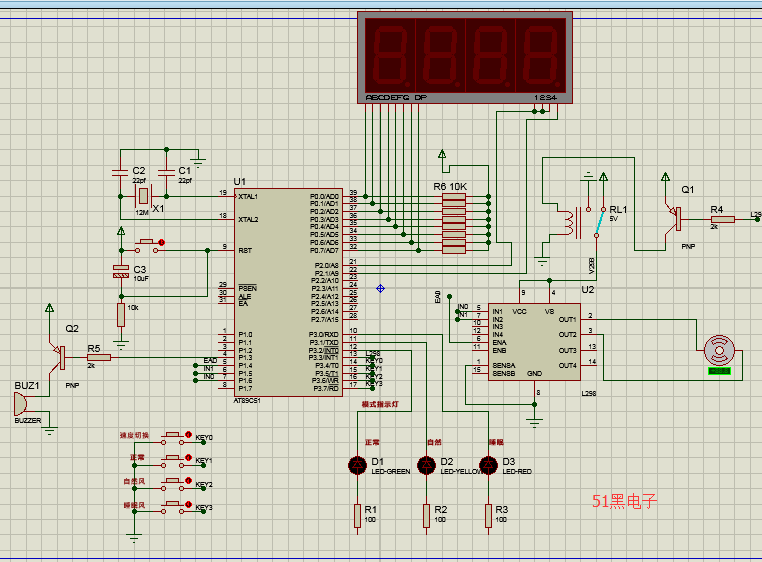The height and width of the screenshot is (562, 762).
Task: Click the 'U1' reference label
Action: click(240, 182)
